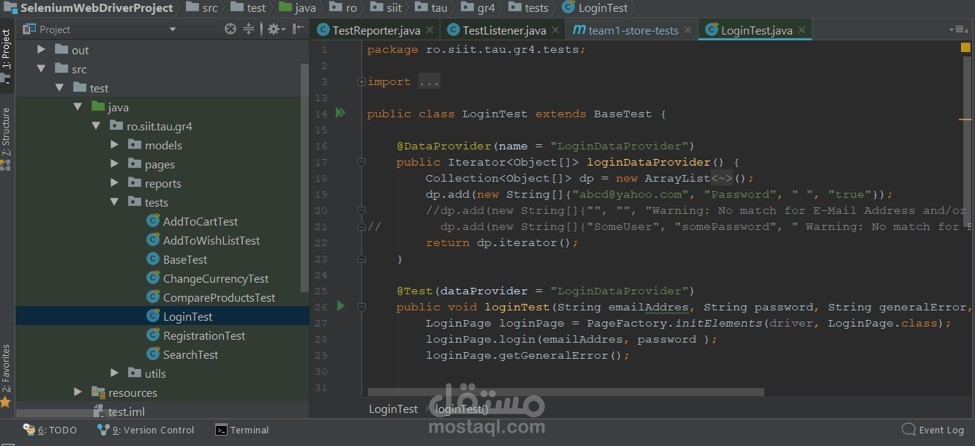Click the yellow inspection status indicator
The width and height of the screenshot is (975, 446).
click(x=965, y=48)
